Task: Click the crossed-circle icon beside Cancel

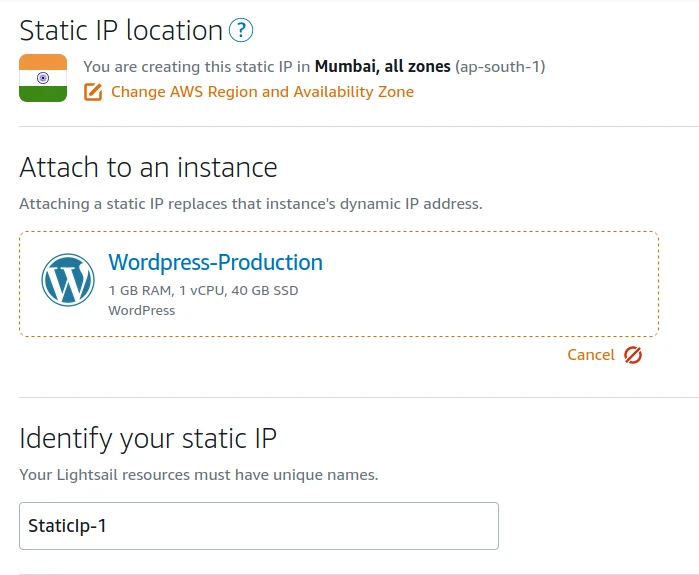Action: coord(632,355)
